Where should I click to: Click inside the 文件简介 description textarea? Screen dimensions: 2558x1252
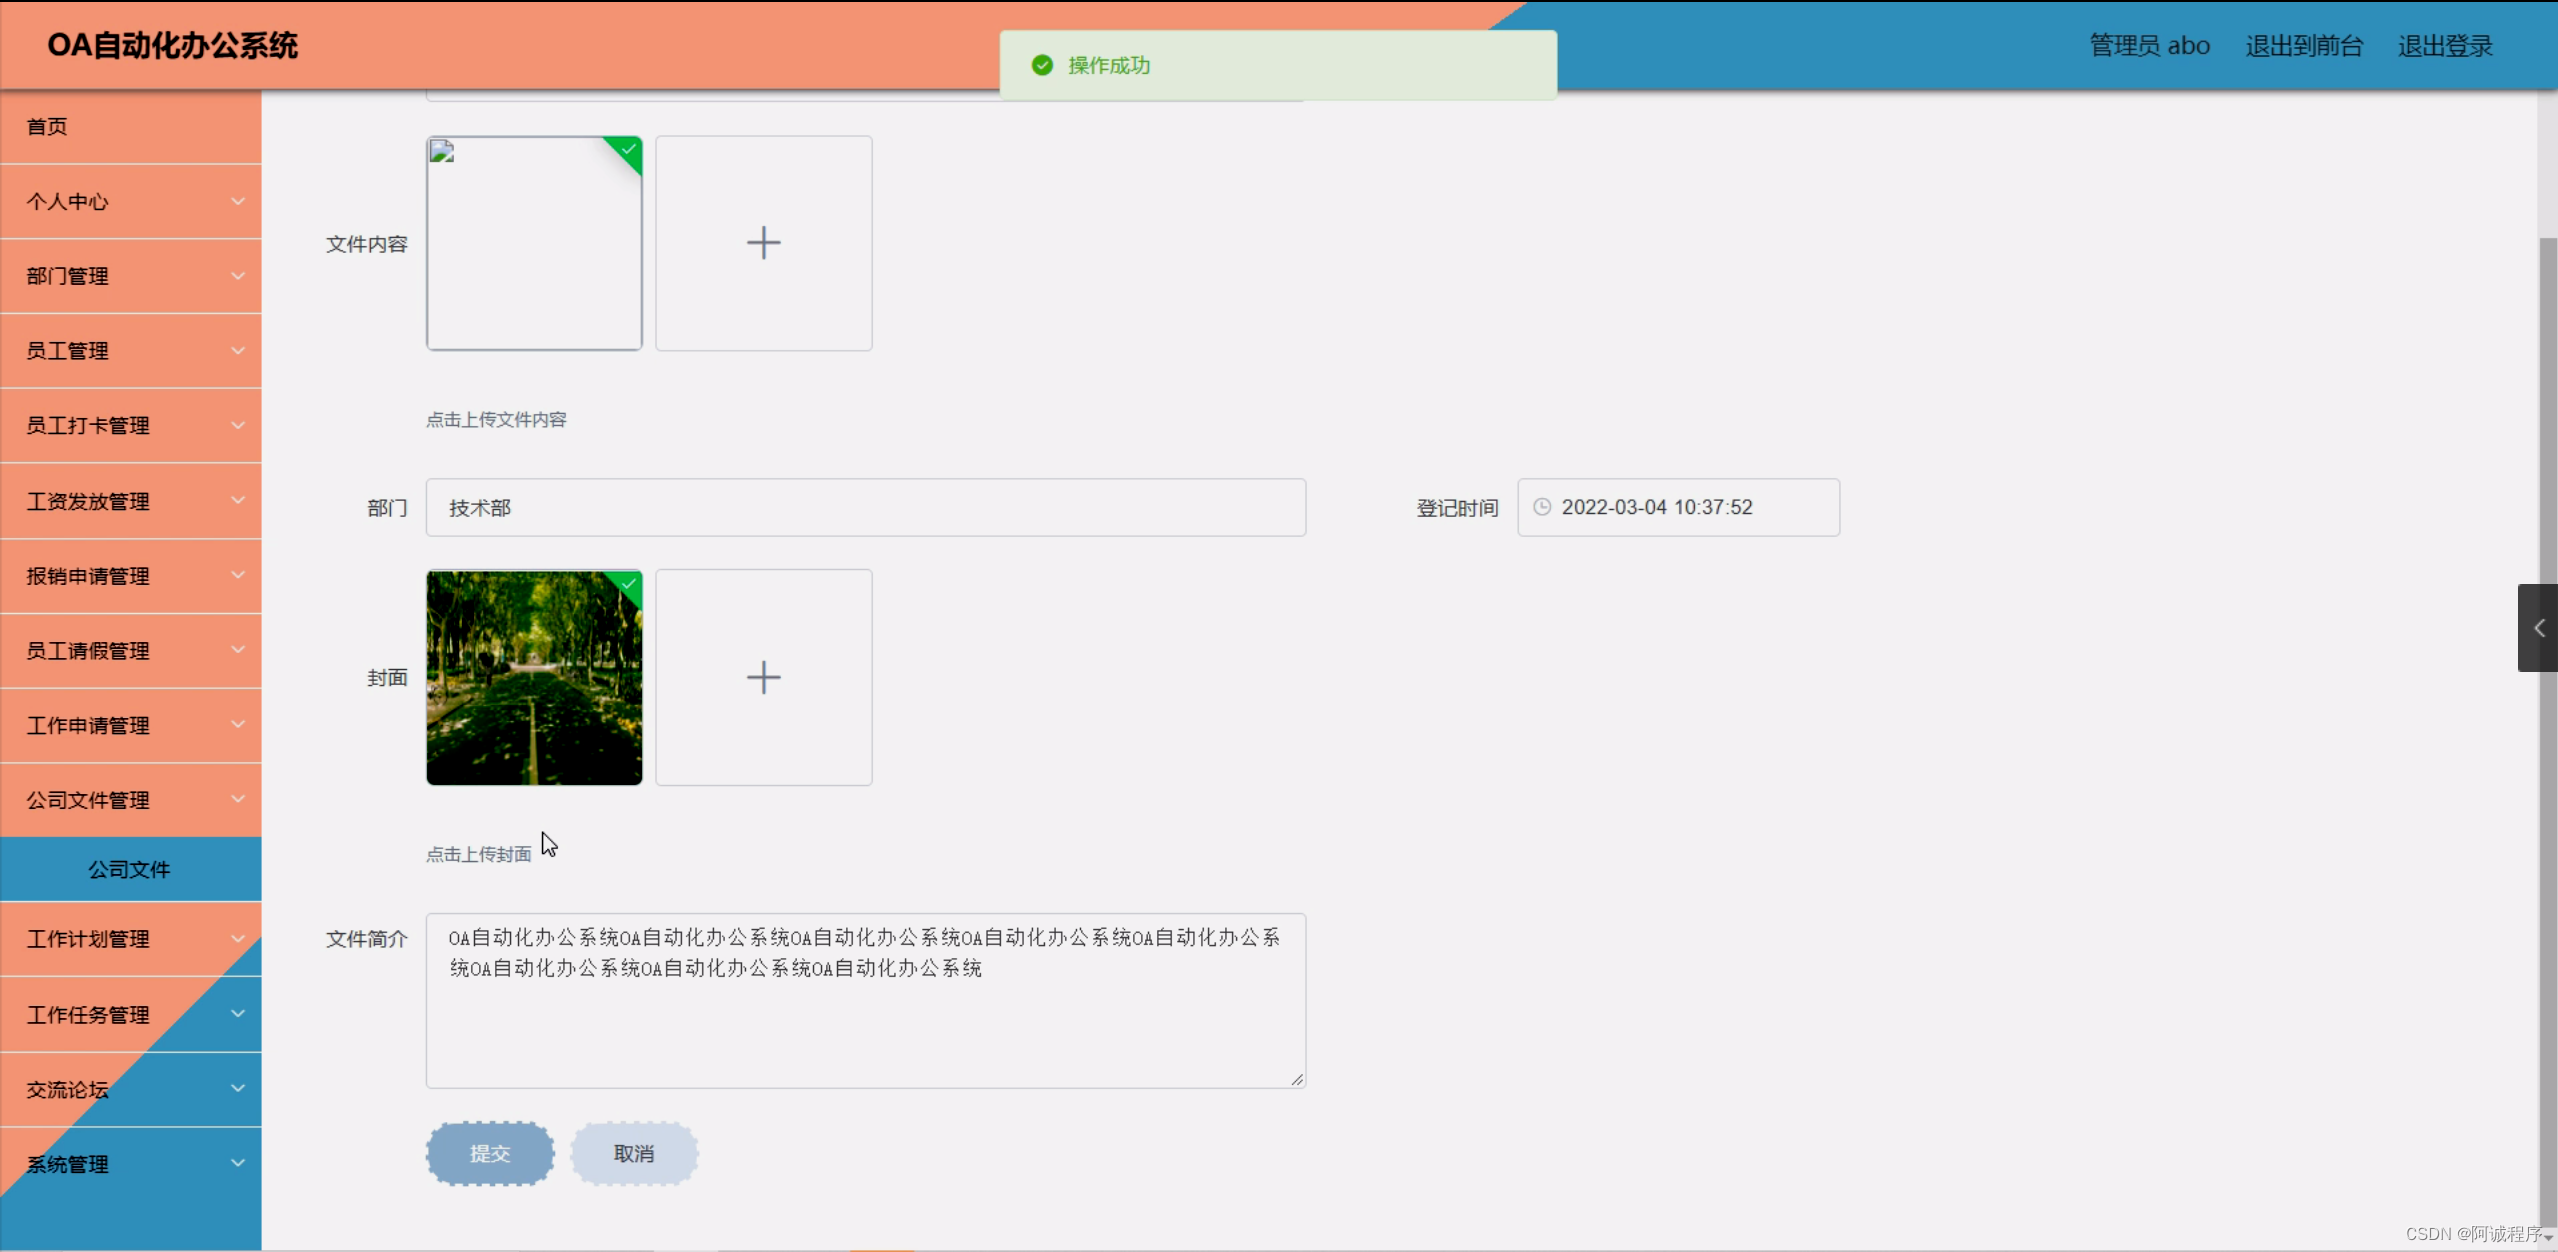tap(865, 1000)
